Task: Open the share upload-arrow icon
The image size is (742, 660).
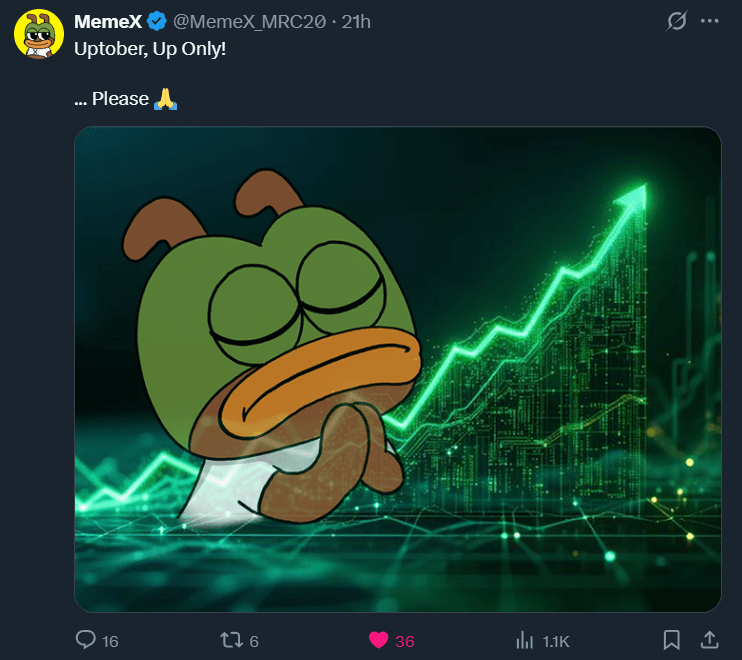Action: tap(709, 640)
